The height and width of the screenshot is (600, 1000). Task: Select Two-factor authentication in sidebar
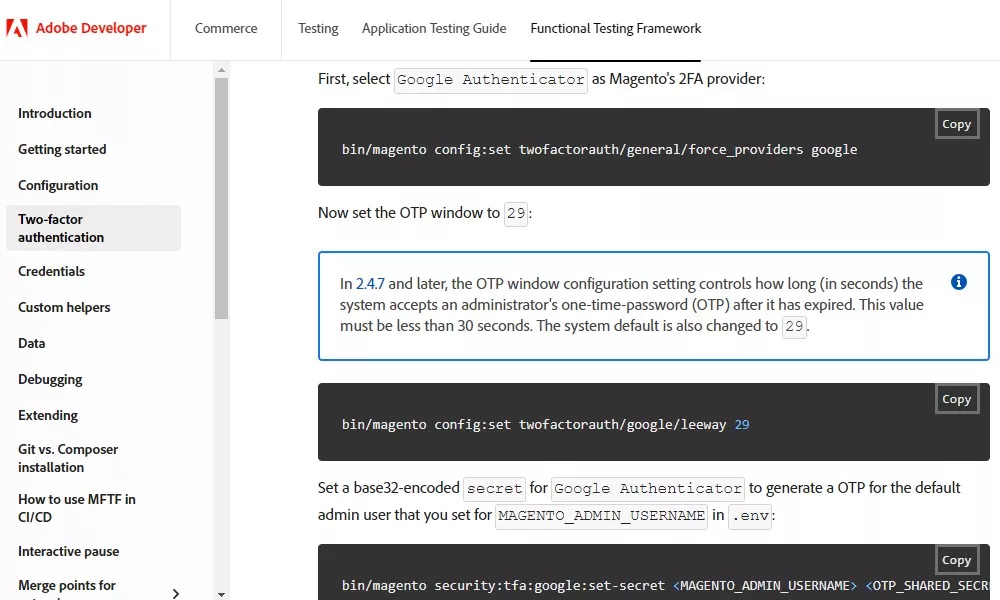click(x=61, y=228)
